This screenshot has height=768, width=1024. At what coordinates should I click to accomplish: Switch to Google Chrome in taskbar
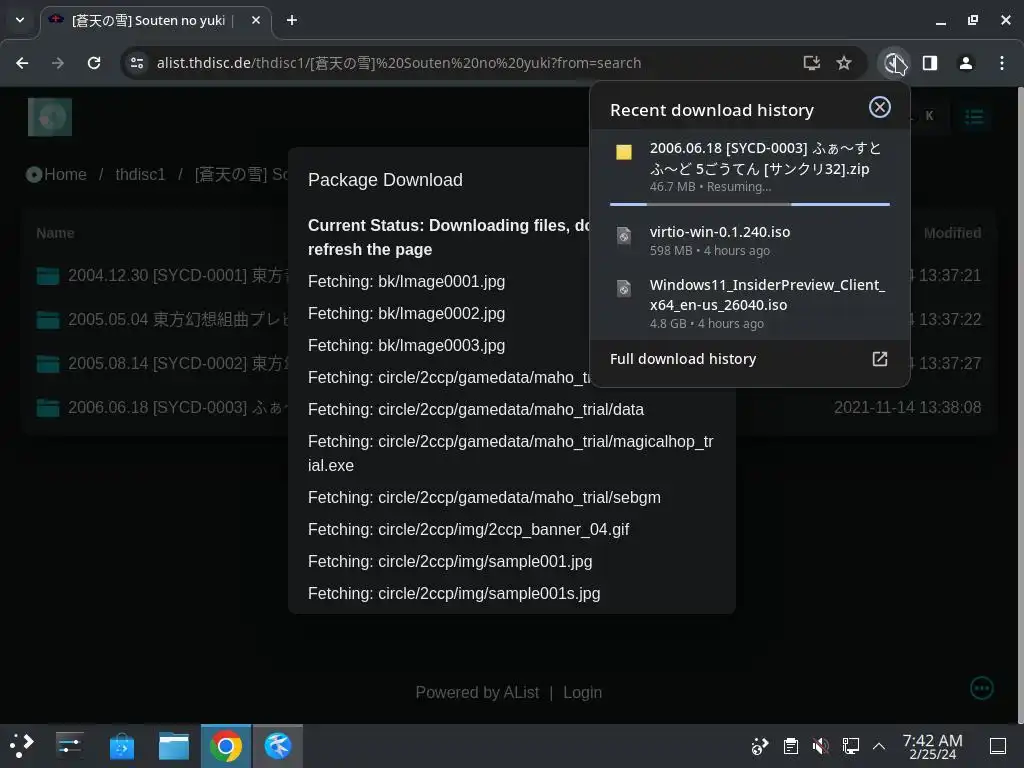coord(226,746)
